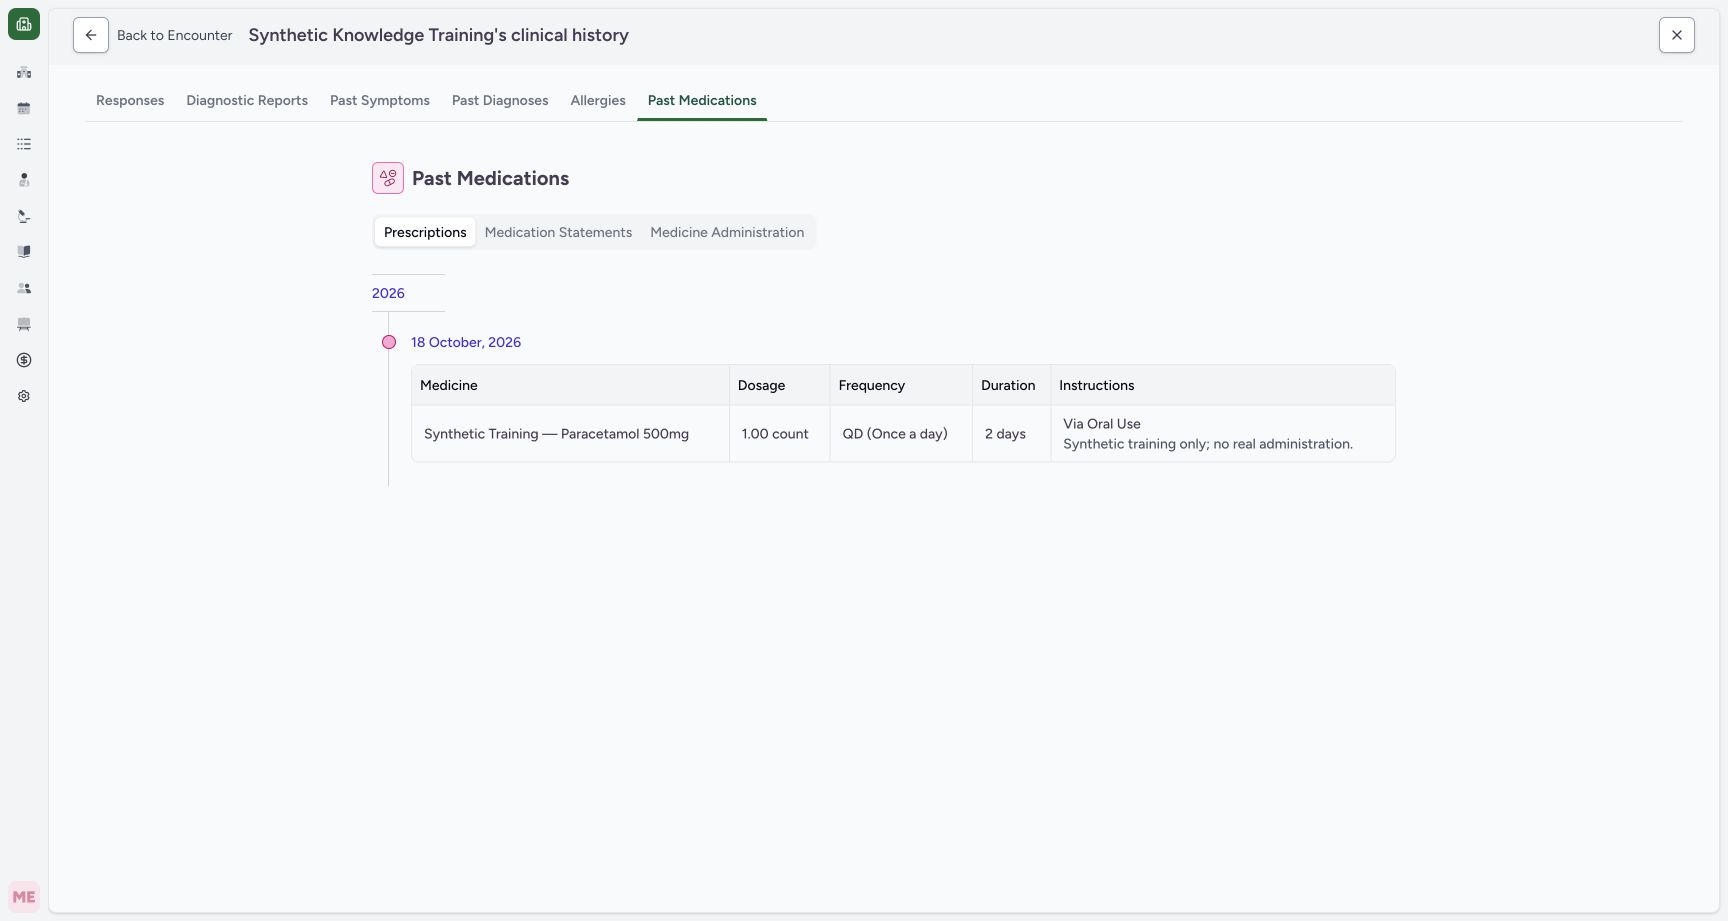Screen dimensions: 1728x921
Task: Click the Frequency column header
Action: pos(901,385)
